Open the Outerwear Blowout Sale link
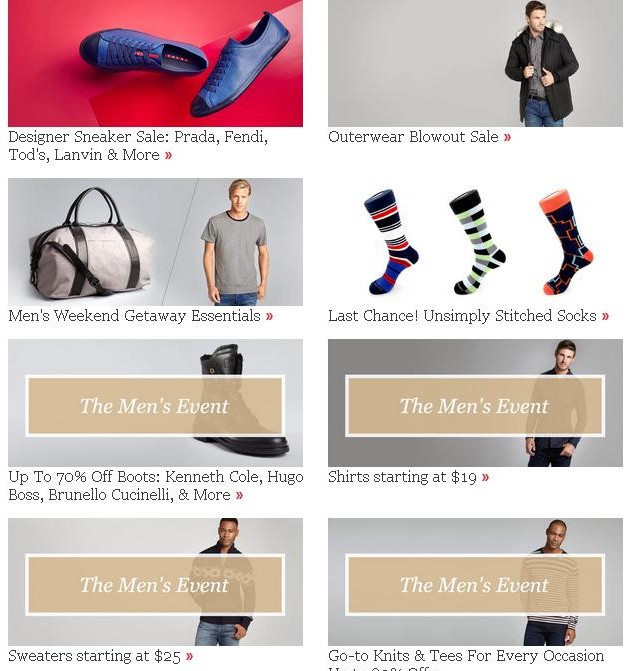 point(413,137)
